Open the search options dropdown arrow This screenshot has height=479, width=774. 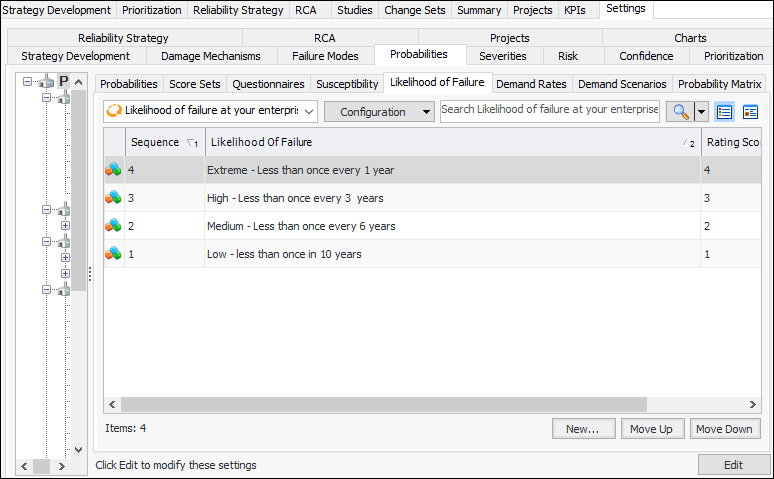tap(701, 112)
